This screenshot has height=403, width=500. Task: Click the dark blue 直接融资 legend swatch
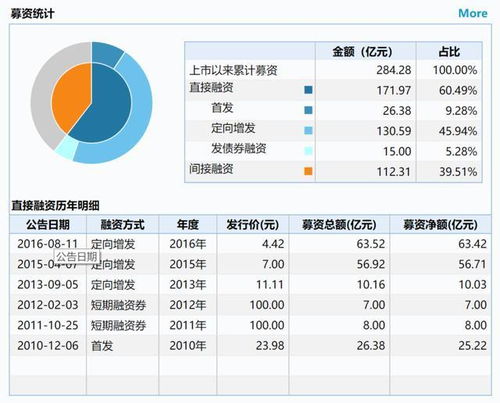(308, 90)
